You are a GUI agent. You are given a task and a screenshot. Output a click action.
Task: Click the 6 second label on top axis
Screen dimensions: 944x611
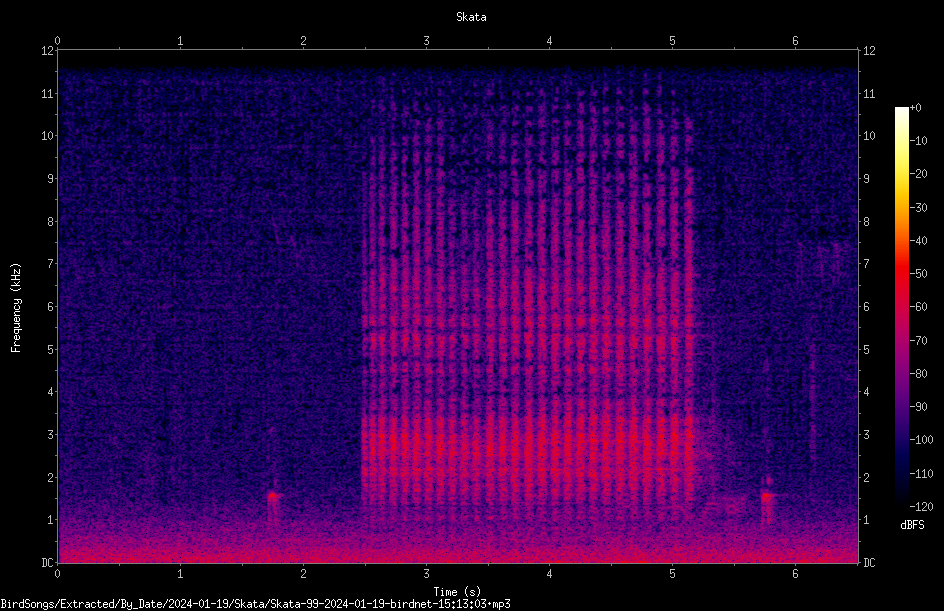(x=795, y=41)
